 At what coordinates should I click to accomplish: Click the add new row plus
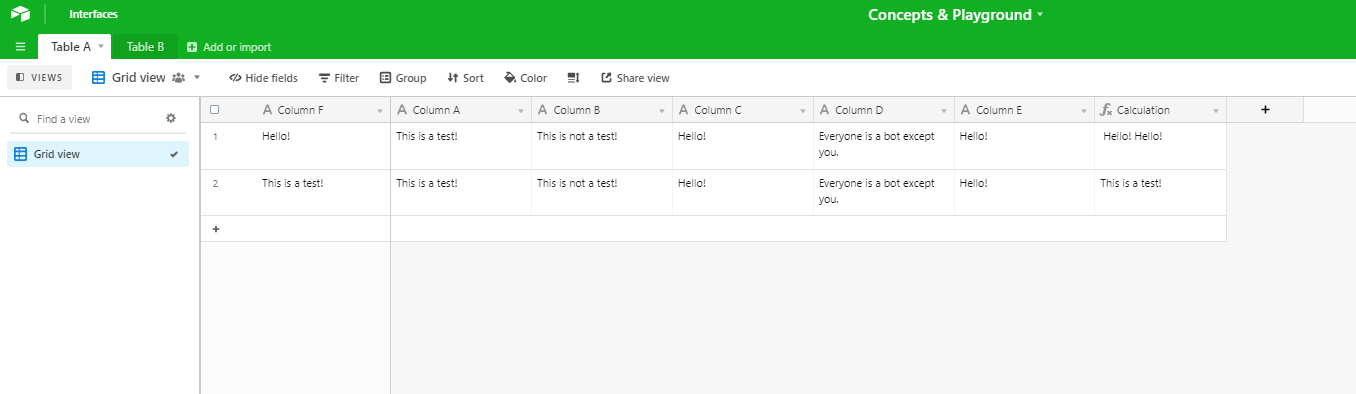[x=215, y=229]
